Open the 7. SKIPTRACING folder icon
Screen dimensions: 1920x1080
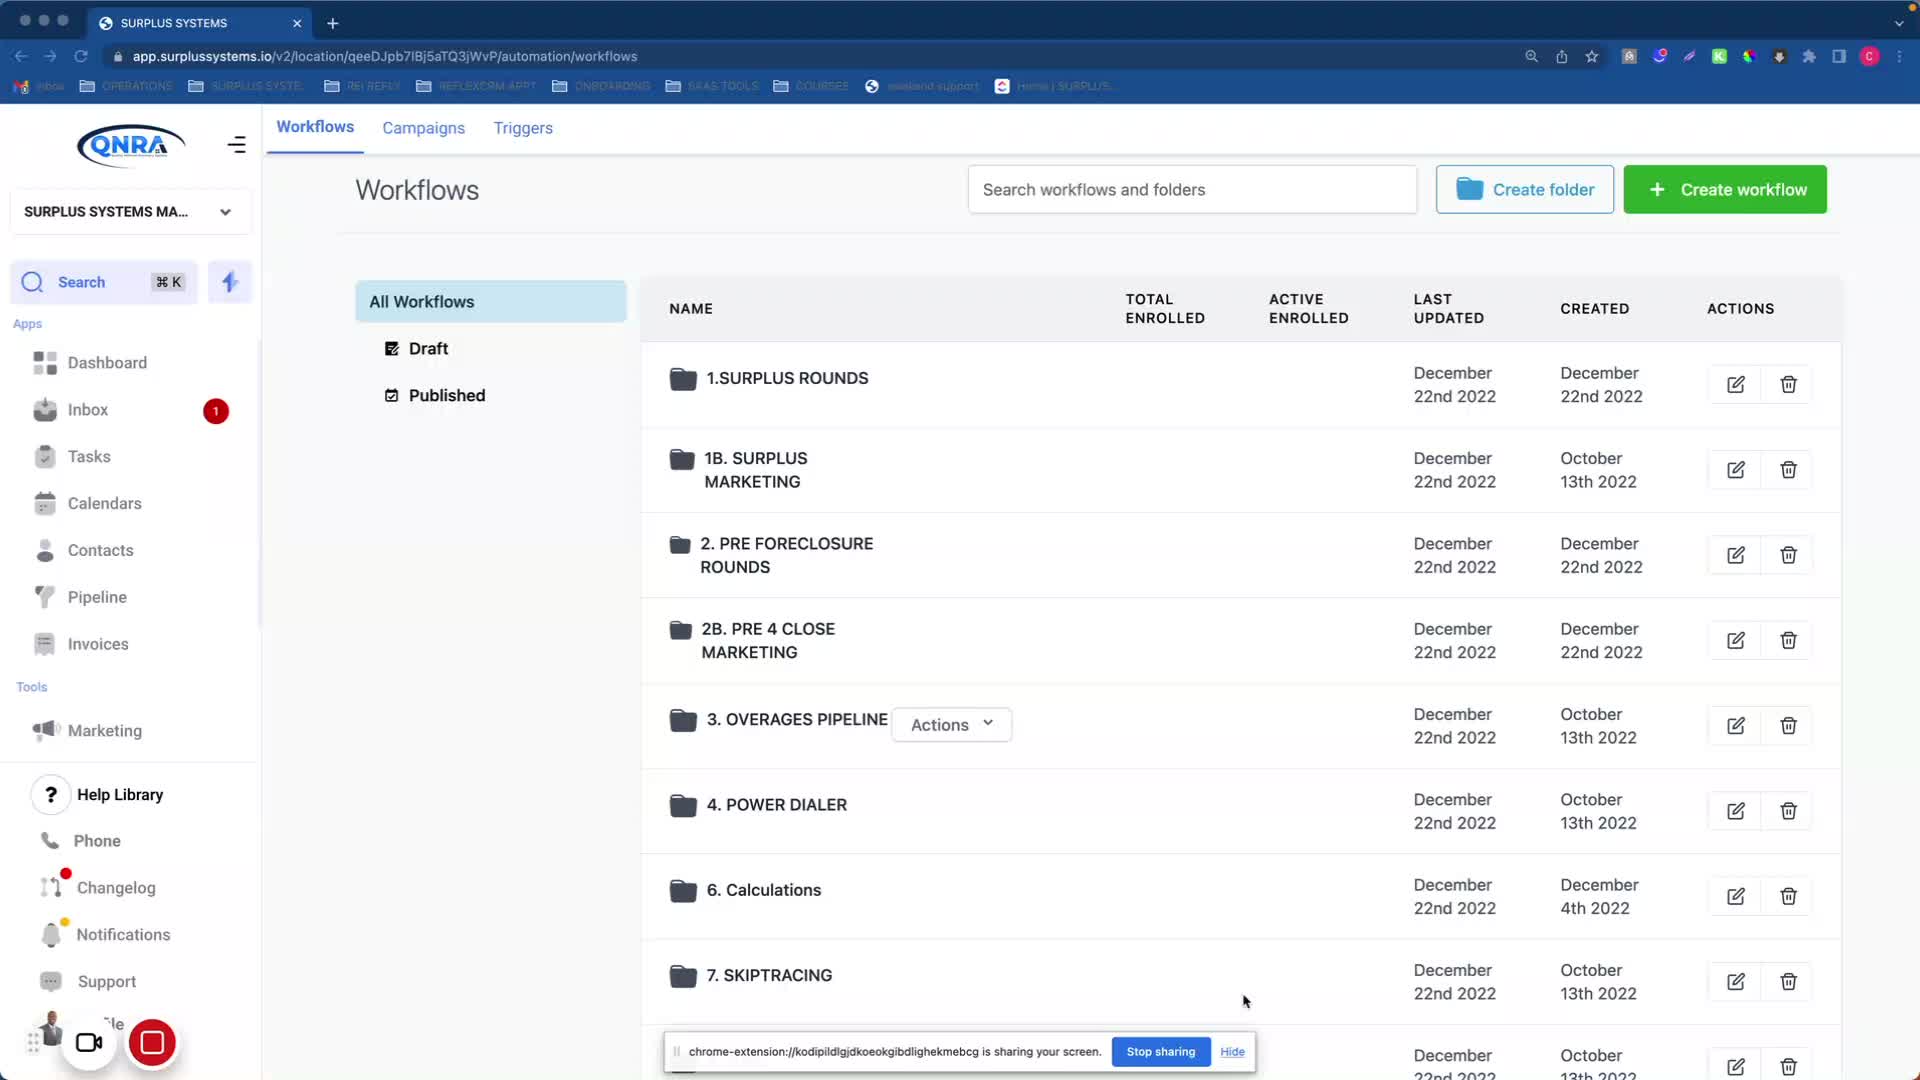coord(683,976)
